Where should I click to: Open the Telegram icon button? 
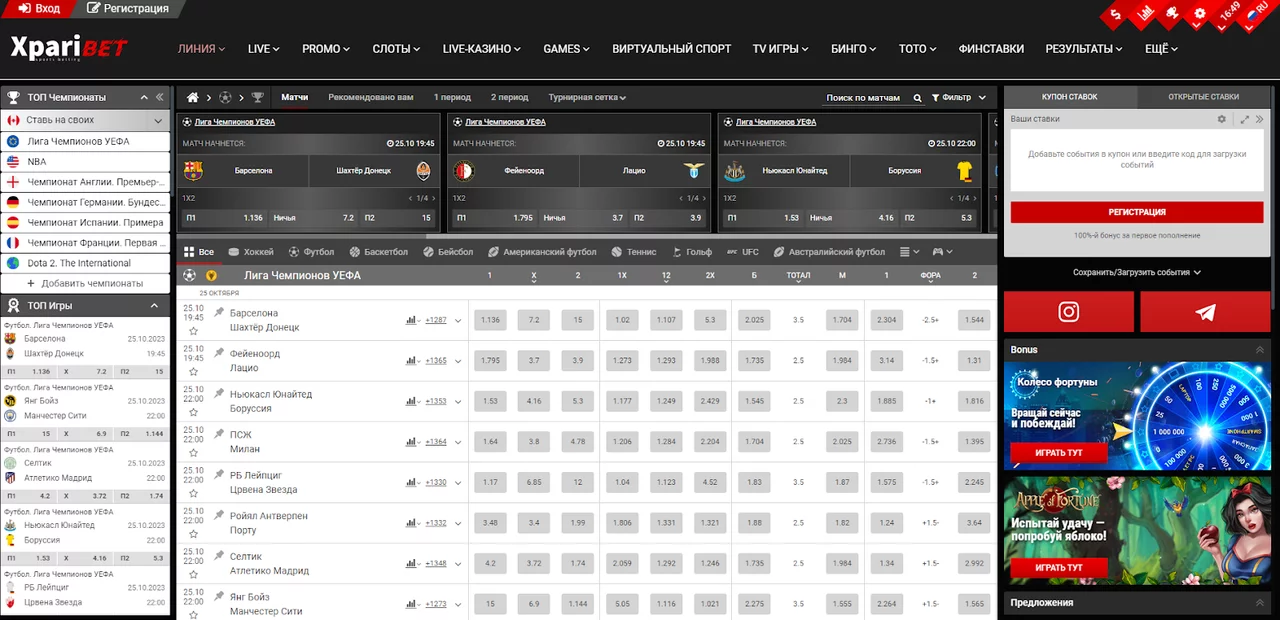pyautogui.click(x=1206, y=312)
